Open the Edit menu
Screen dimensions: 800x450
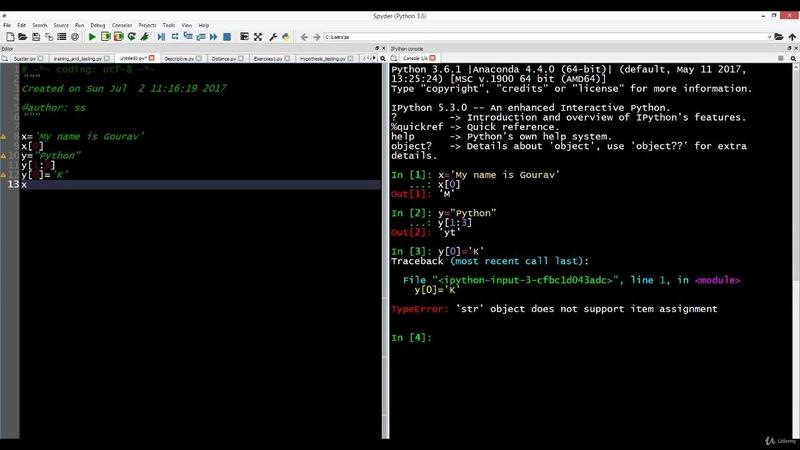point(21,25)
